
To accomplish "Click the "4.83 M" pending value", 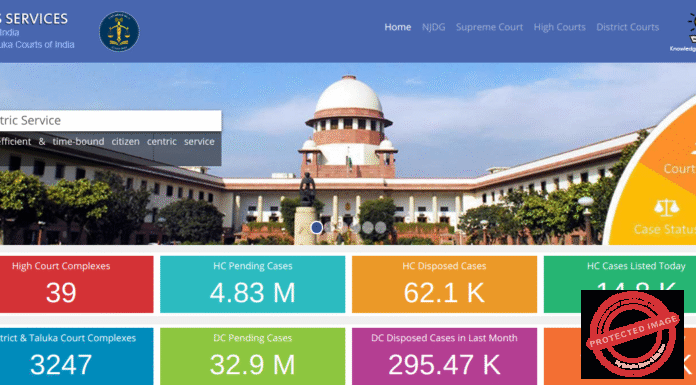I will 253,293.
